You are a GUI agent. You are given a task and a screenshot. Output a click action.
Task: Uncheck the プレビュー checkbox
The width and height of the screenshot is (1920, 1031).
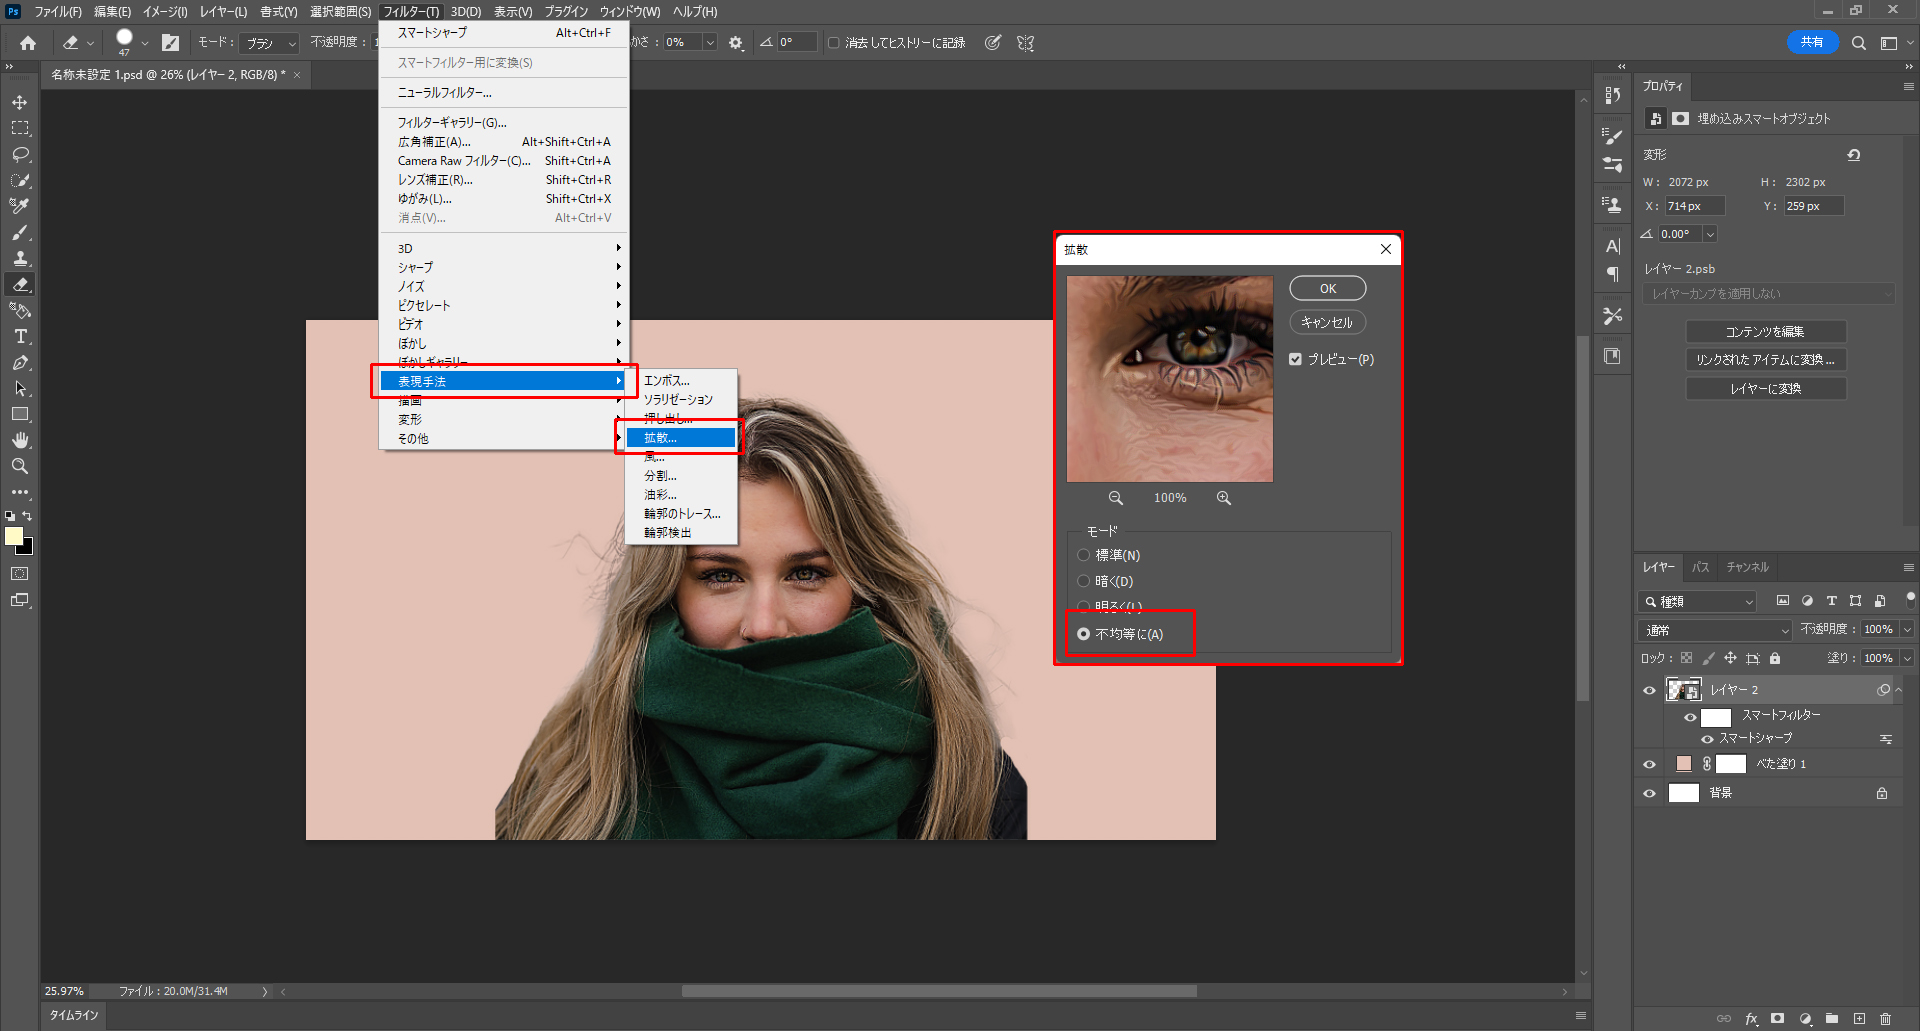[1296, 359]
